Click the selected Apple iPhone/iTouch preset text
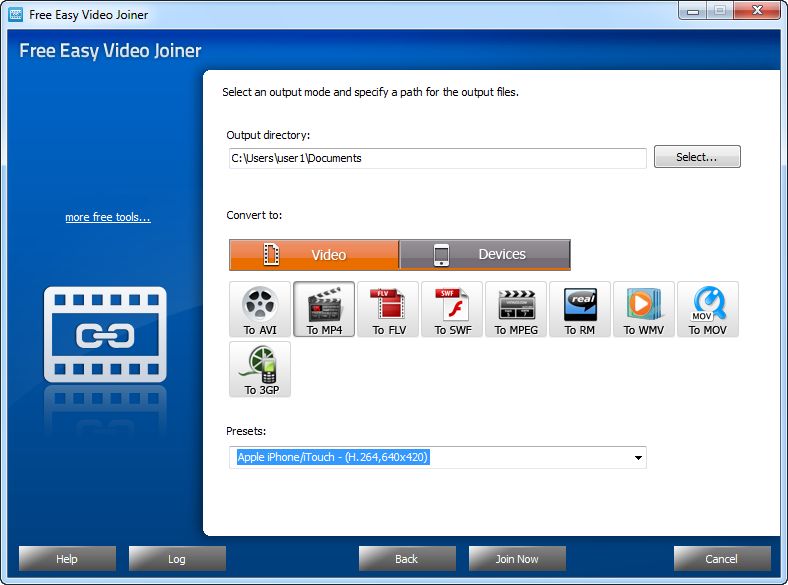788x585 pixels. [333, 457]
